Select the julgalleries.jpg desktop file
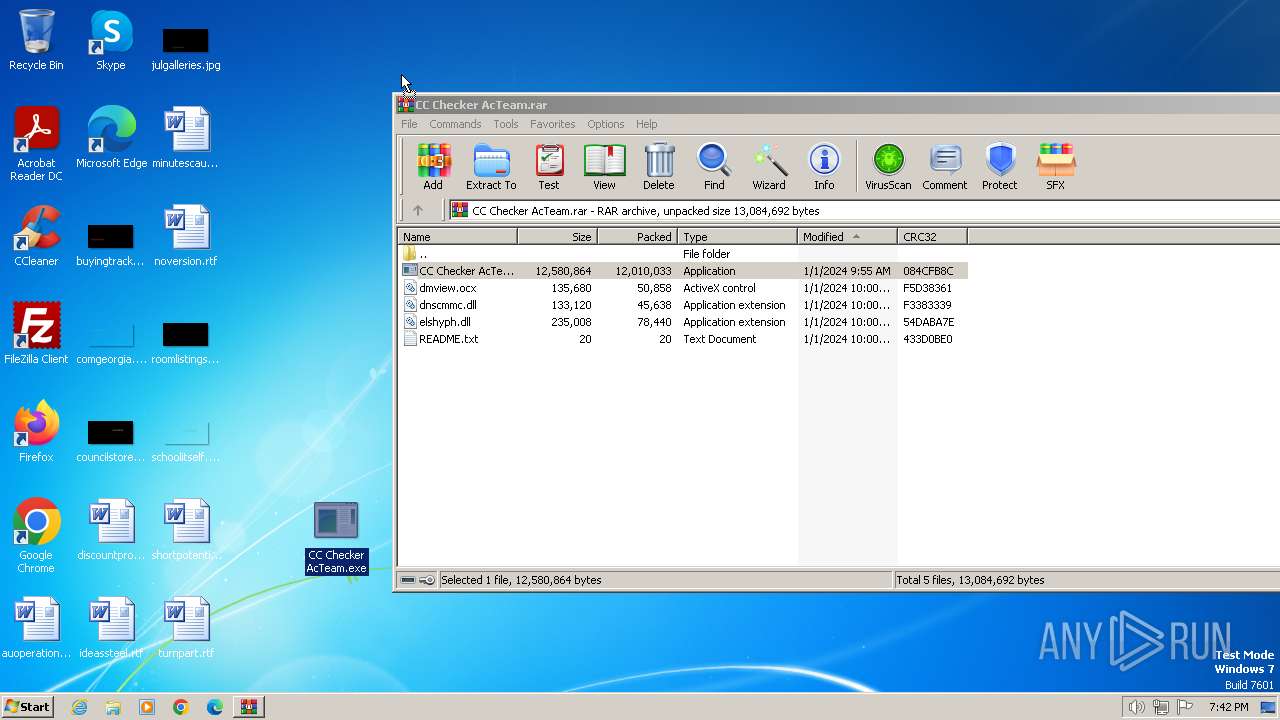Viewport: 1280px width, 720px height. click(x=186, y=48)
